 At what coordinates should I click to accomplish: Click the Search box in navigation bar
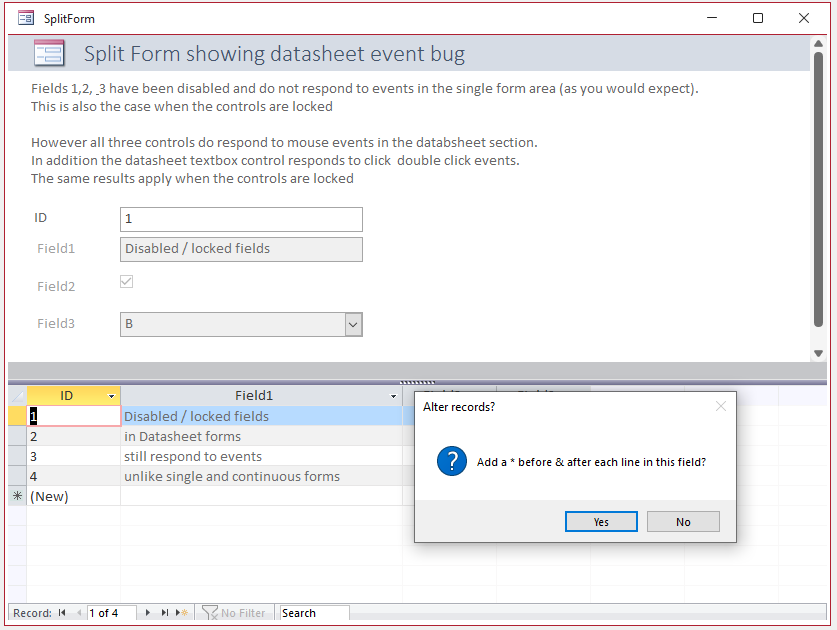pos(314,613)
